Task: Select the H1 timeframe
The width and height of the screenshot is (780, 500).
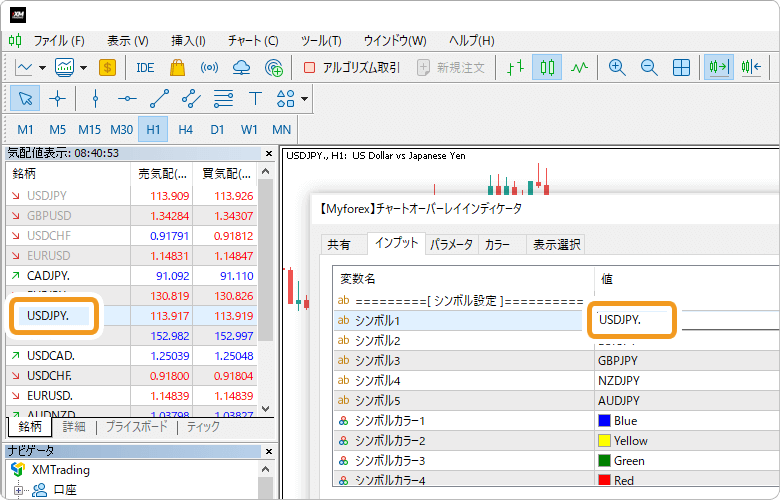Action: coord(153,130)
